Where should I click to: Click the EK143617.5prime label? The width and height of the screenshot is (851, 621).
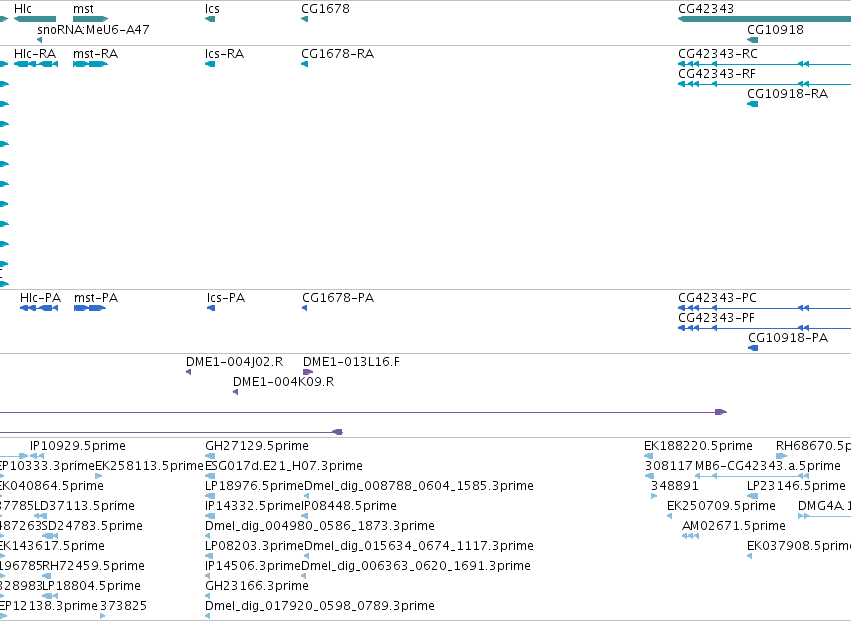coord(52,546)
